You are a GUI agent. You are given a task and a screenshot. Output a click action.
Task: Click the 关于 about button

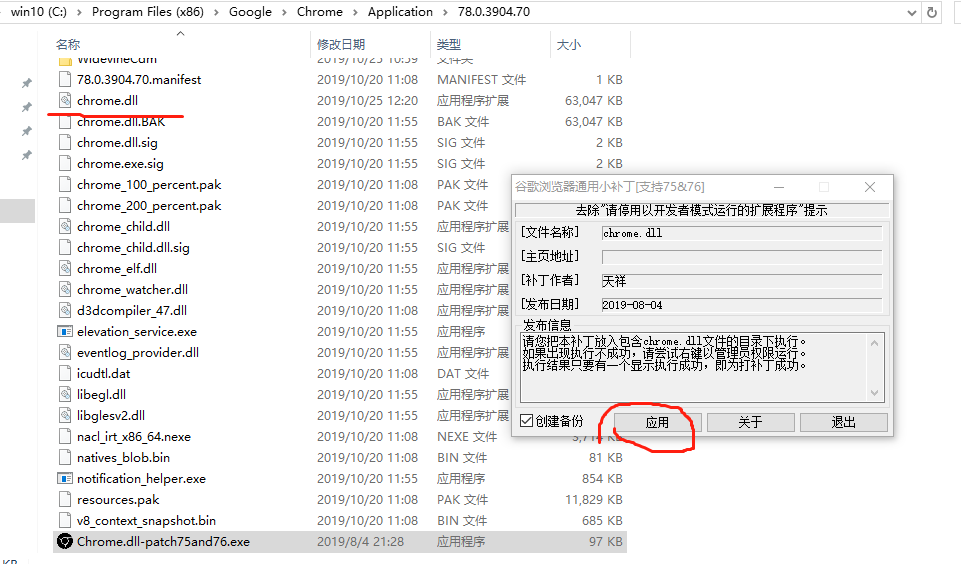[x=750, y=422]
